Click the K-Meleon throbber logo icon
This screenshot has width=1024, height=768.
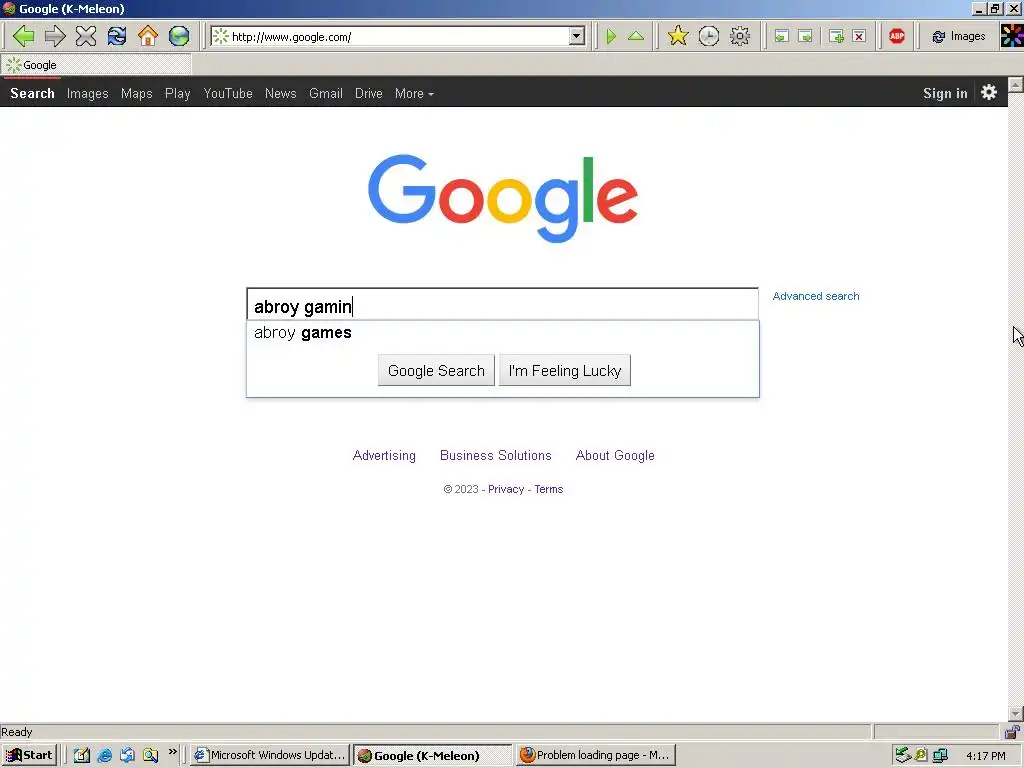tap(1012, 36)
